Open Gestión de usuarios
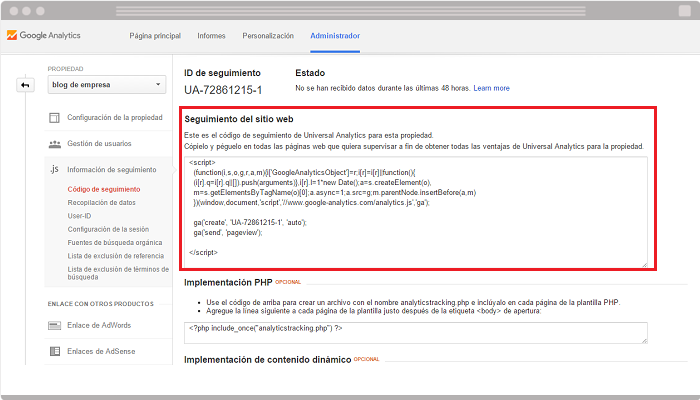 [x=99, y=143]
